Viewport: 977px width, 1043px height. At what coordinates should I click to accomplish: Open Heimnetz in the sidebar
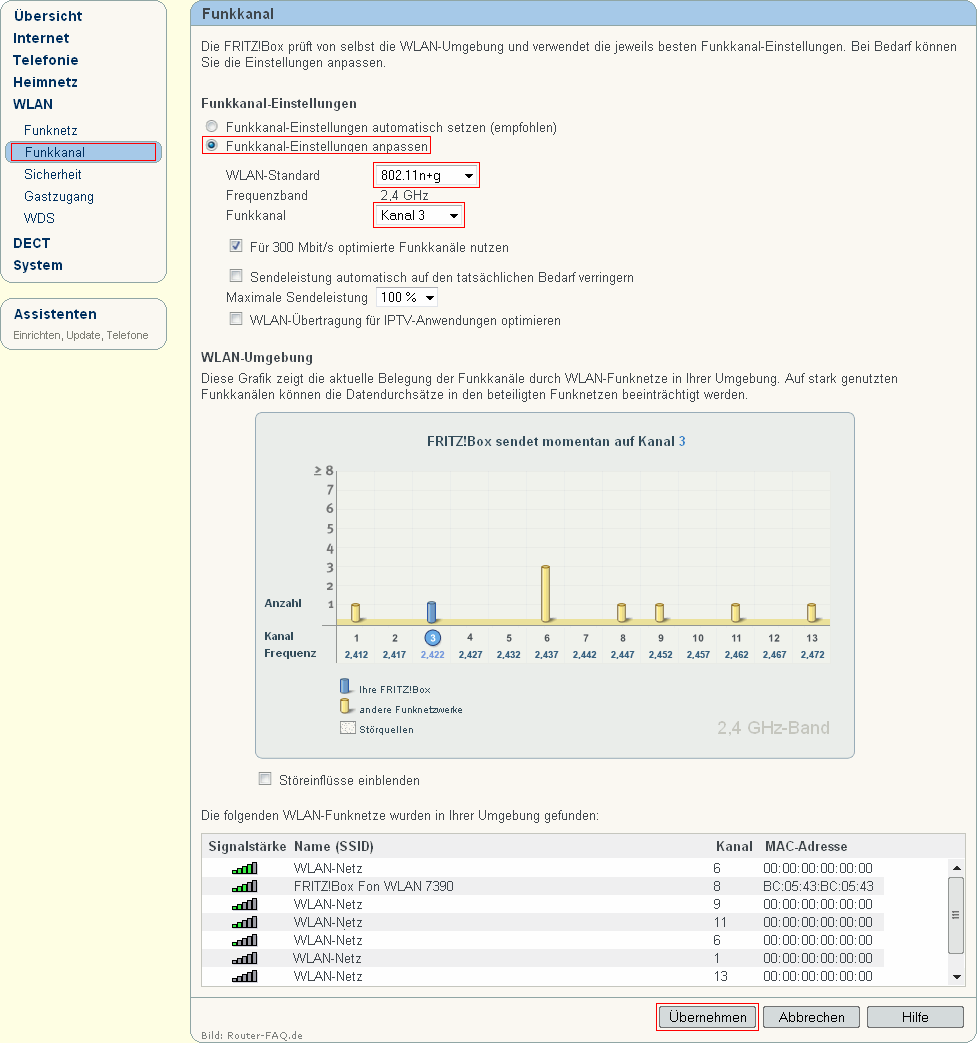pos(45,82)
